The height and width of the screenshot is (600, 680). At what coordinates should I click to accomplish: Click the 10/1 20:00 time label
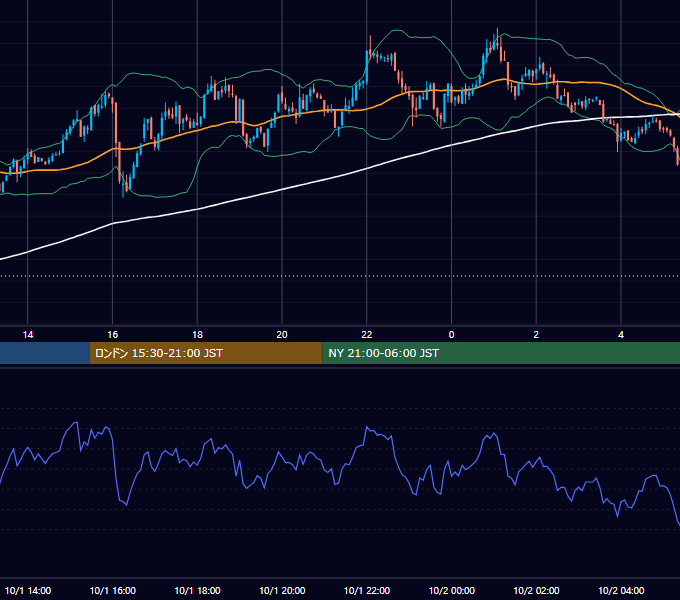click(x=282, y=590)
